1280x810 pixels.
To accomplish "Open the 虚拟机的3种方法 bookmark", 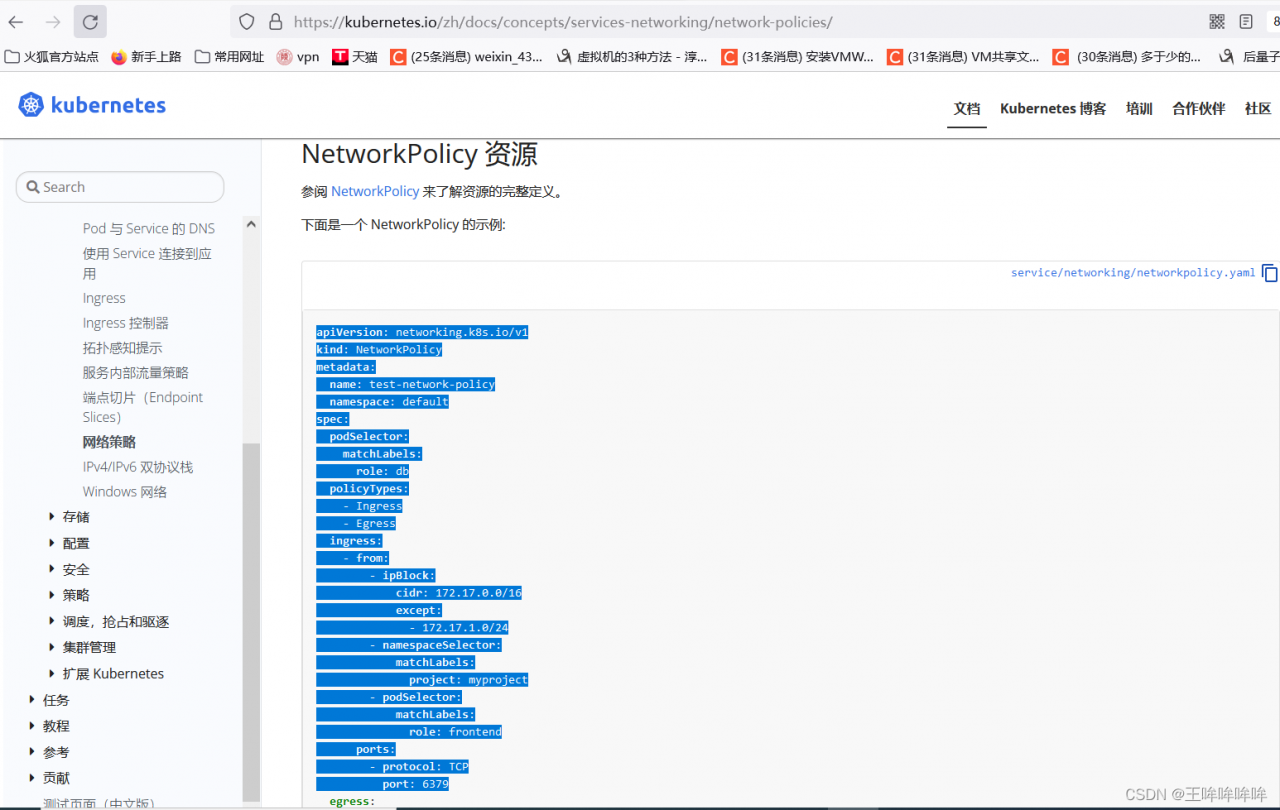I will coord(632,57).
